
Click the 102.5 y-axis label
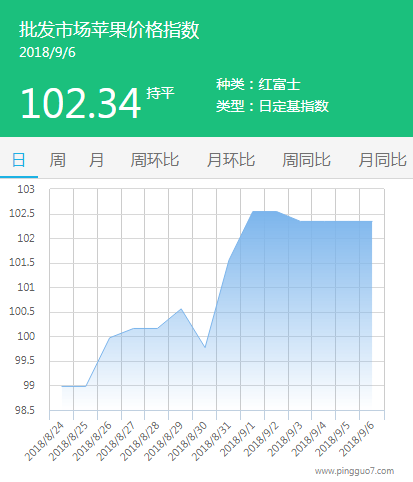coord(22,213)
